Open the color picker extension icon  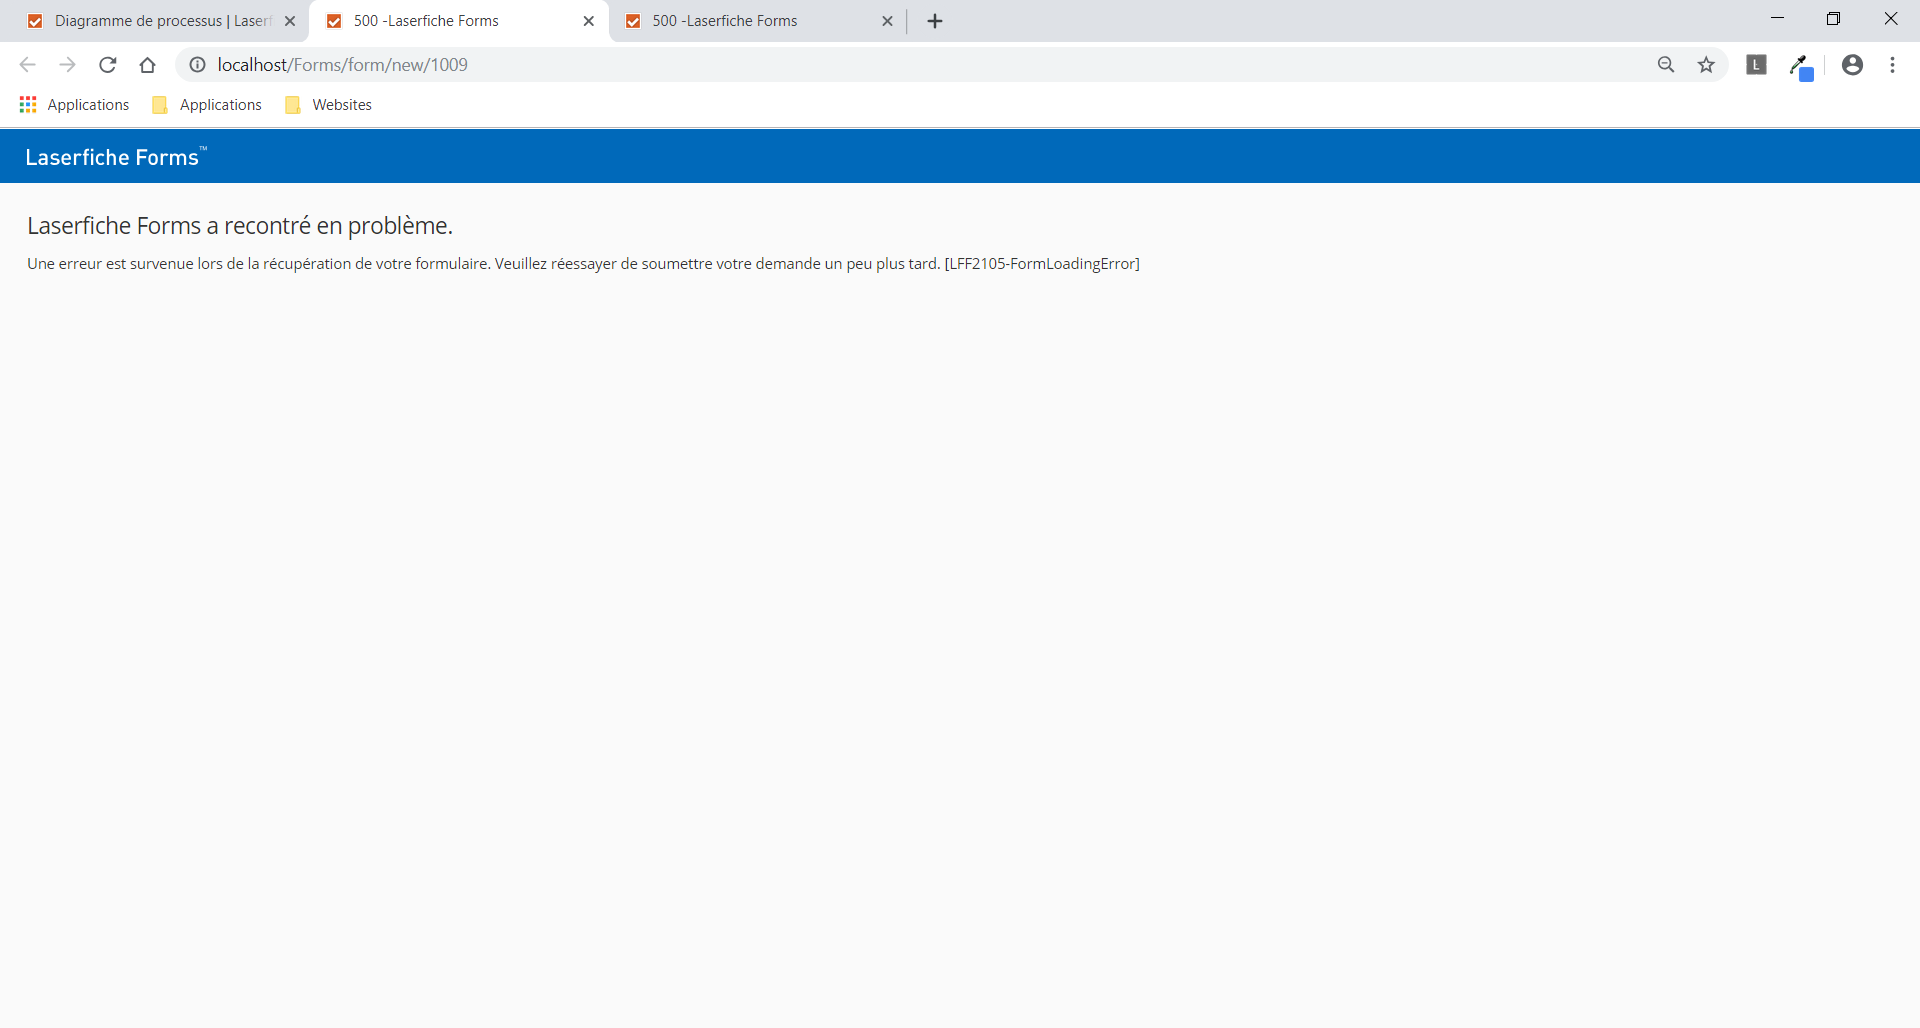tap(1801, 67)
